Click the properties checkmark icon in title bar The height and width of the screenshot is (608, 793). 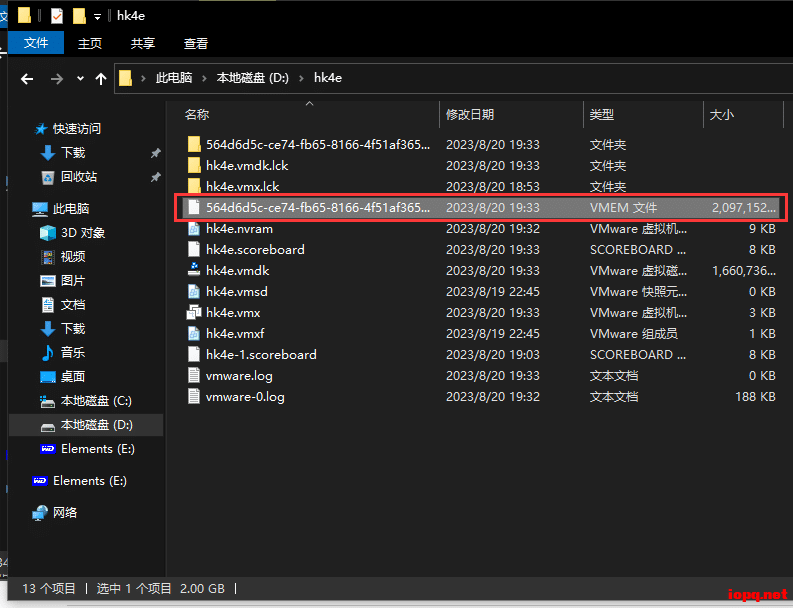click(57, 16)
